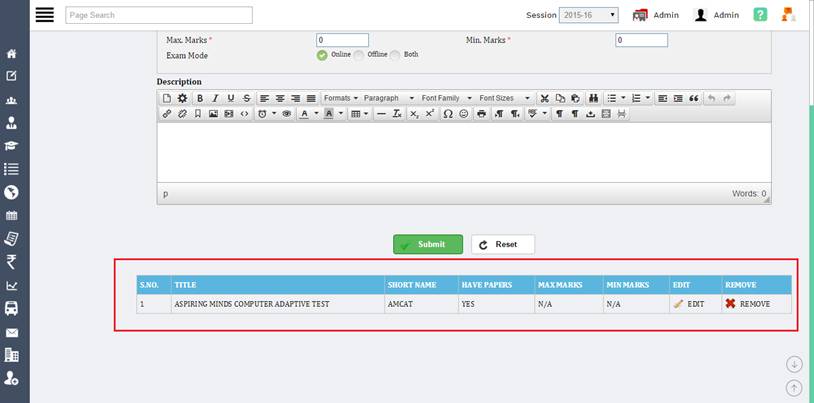Select the Online exam mode radio button
This screenshot has width=814, height=403.
pos(322,55)
